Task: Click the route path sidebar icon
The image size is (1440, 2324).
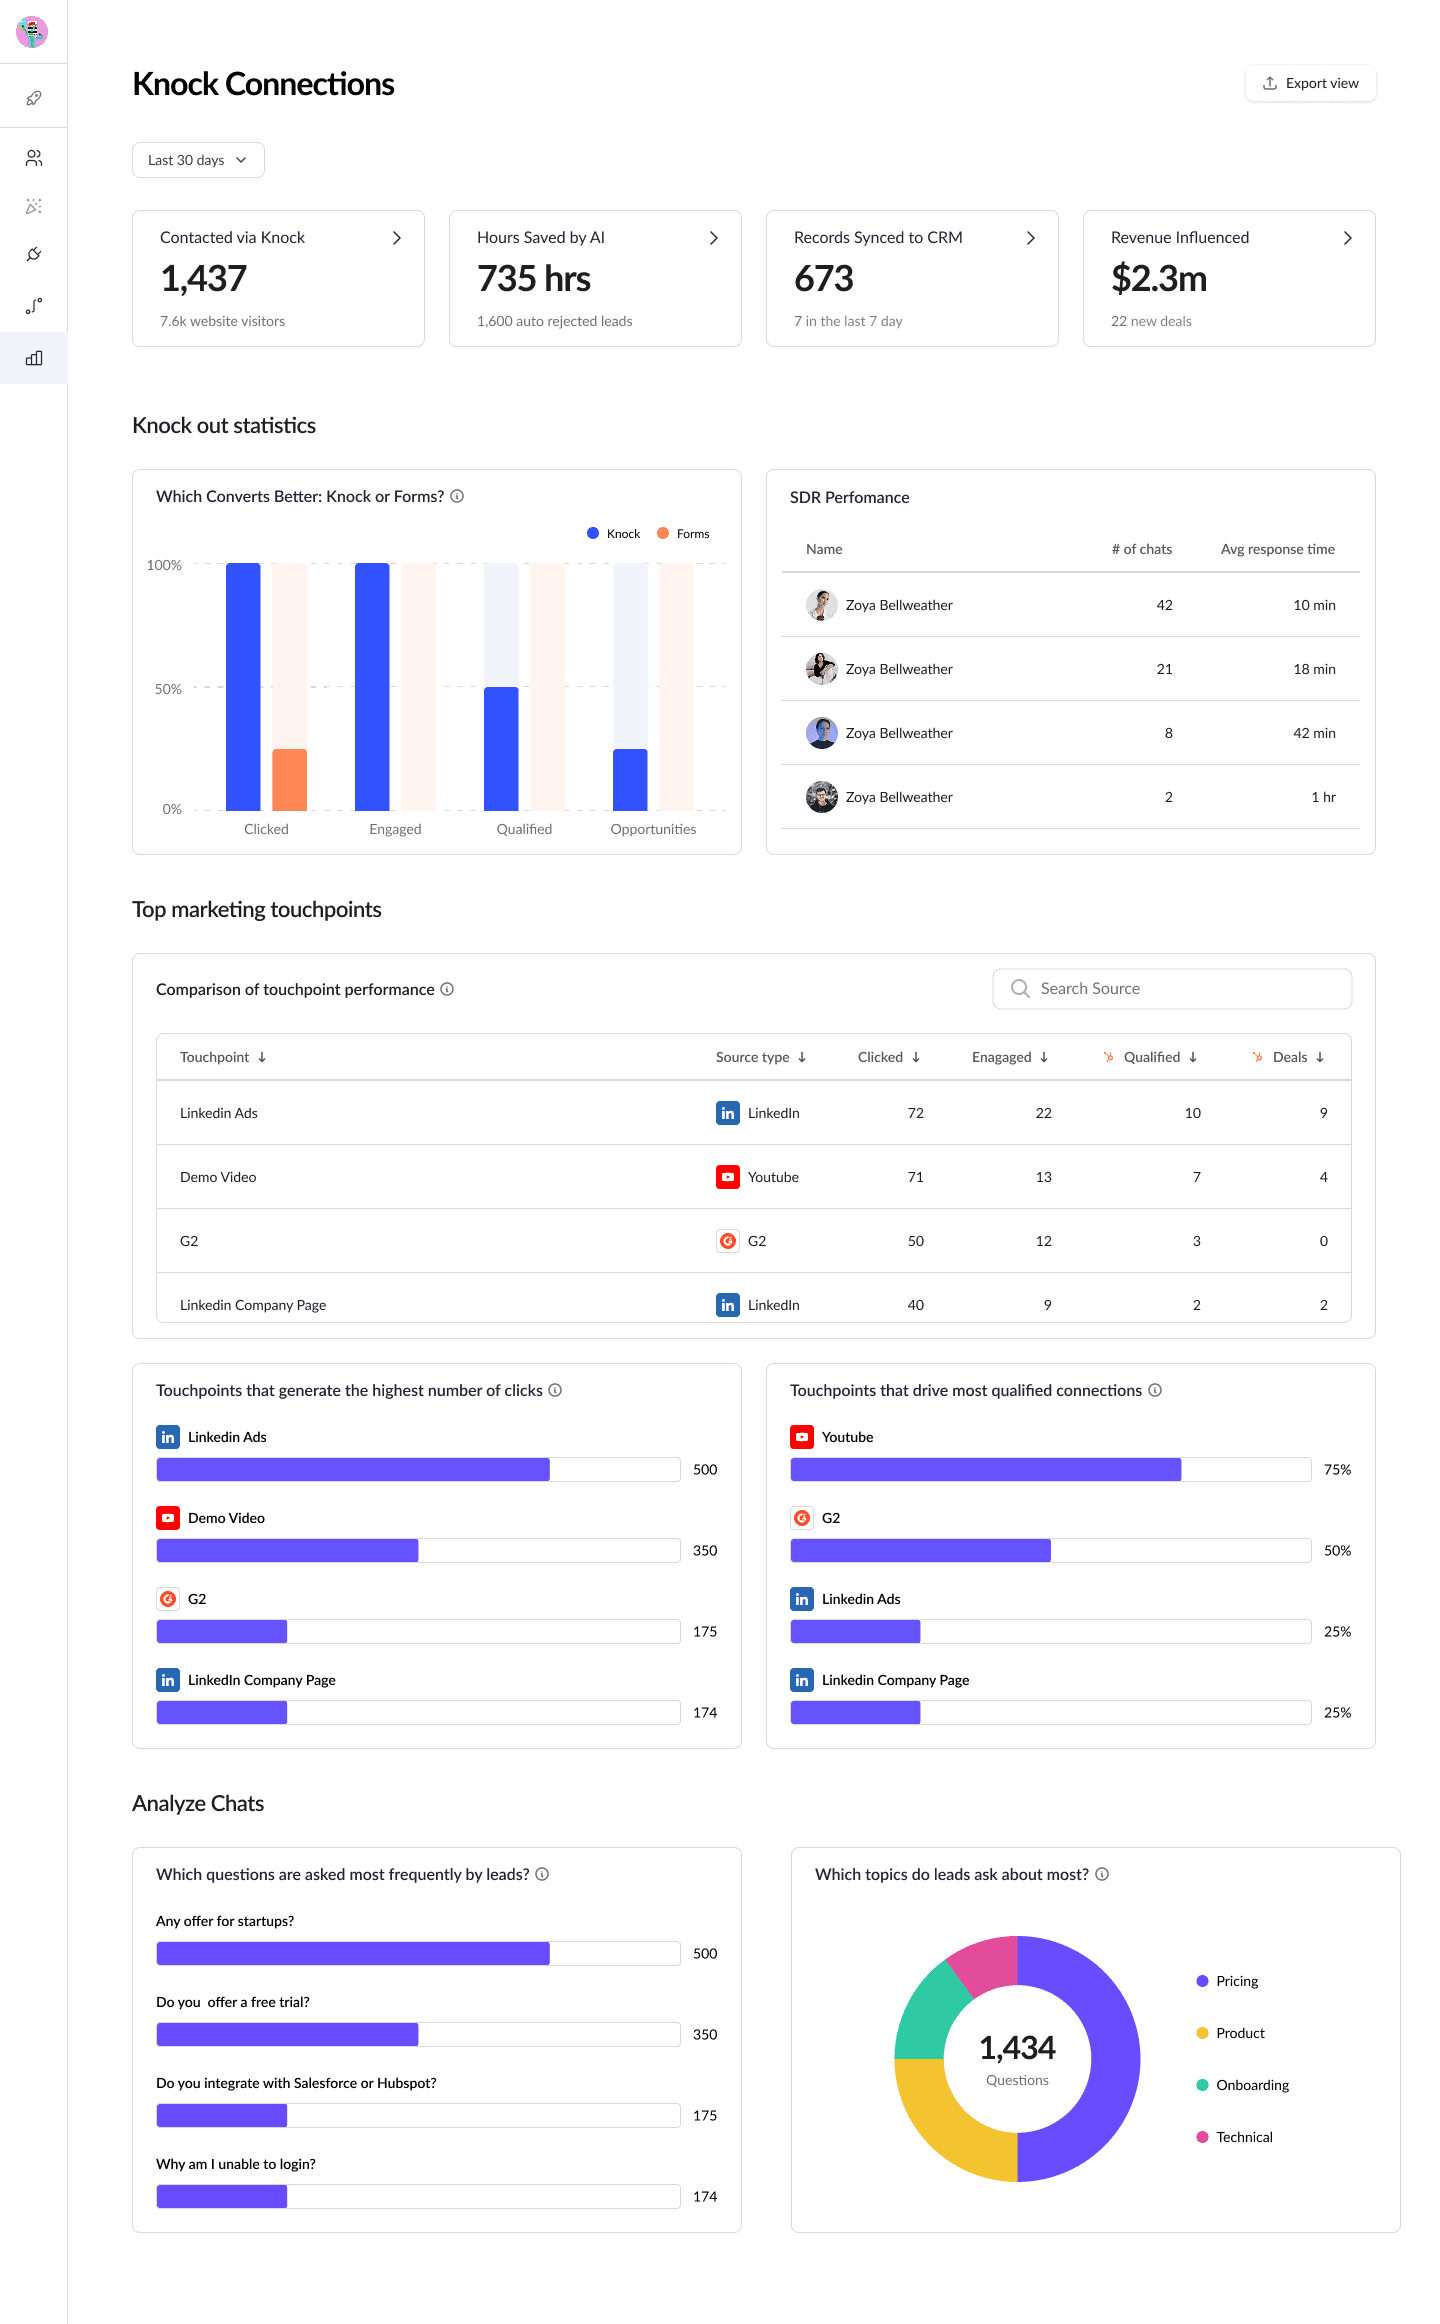Action: click(34, 306)
